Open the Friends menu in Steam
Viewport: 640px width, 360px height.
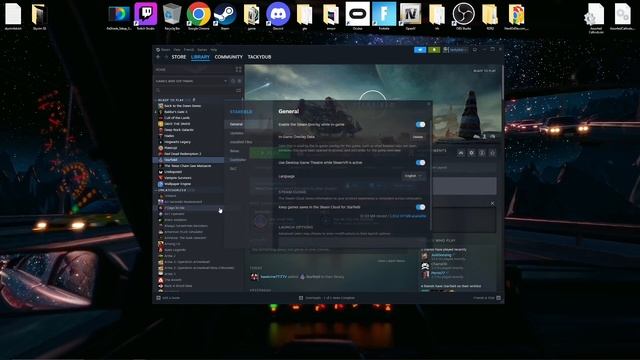pos(189,50)
